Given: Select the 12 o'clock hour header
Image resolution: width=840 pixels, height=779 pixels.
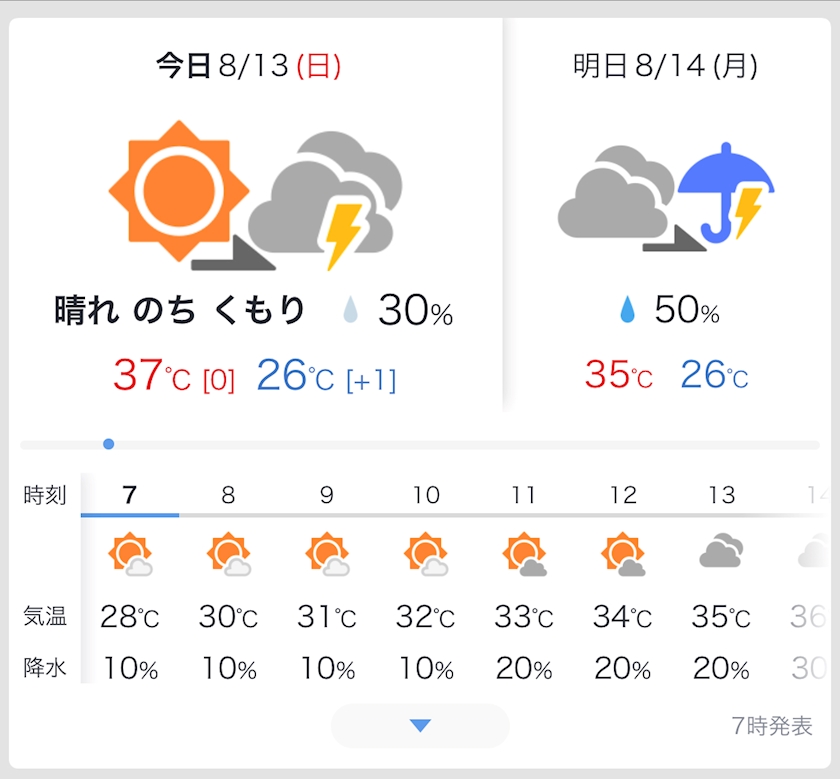Looking at the screenshot, I should tap(623, 495).
